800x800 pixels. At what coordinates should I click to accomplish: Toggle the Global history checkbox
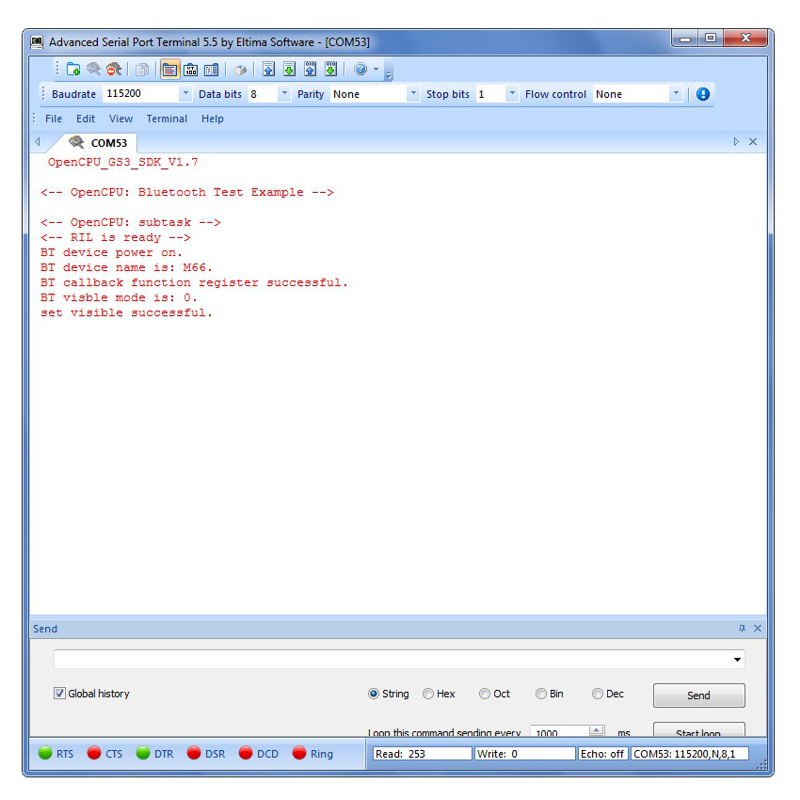point(60,693)
